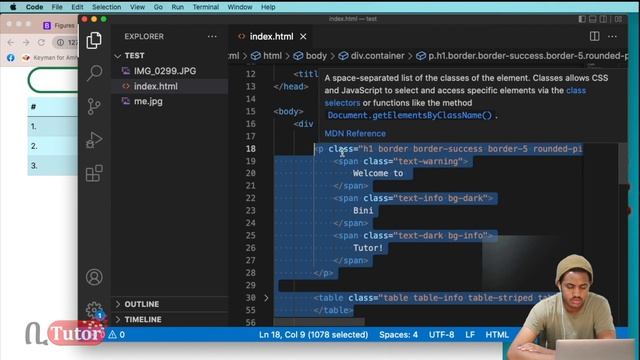Expand folded table block at line 30
Image resolution: width=640 pixels, height=360 pixels.
[x=266, y=298]
